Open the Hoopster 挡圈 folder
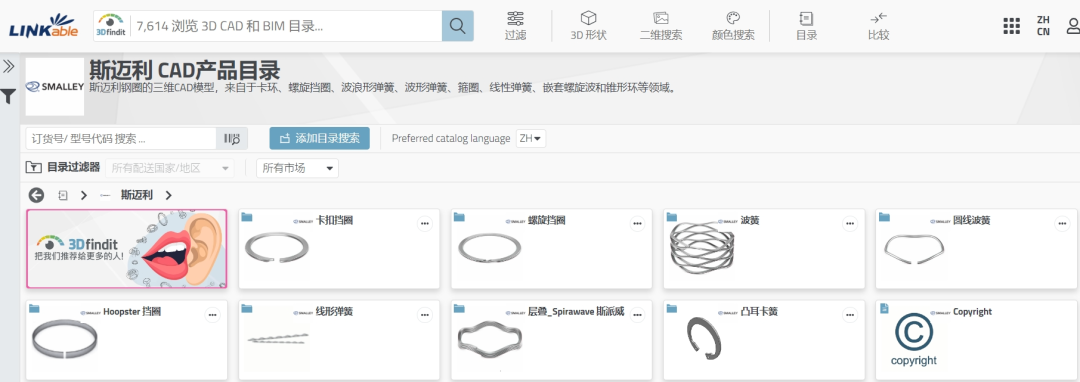The height and width of the screenshot is (382, 1080). tap(127, 340)
